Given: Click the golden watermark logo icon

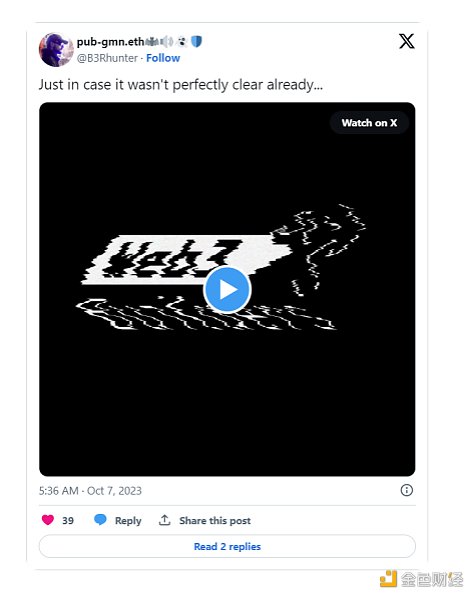Looking at the screenshot, I should click(x=388, y=579).
